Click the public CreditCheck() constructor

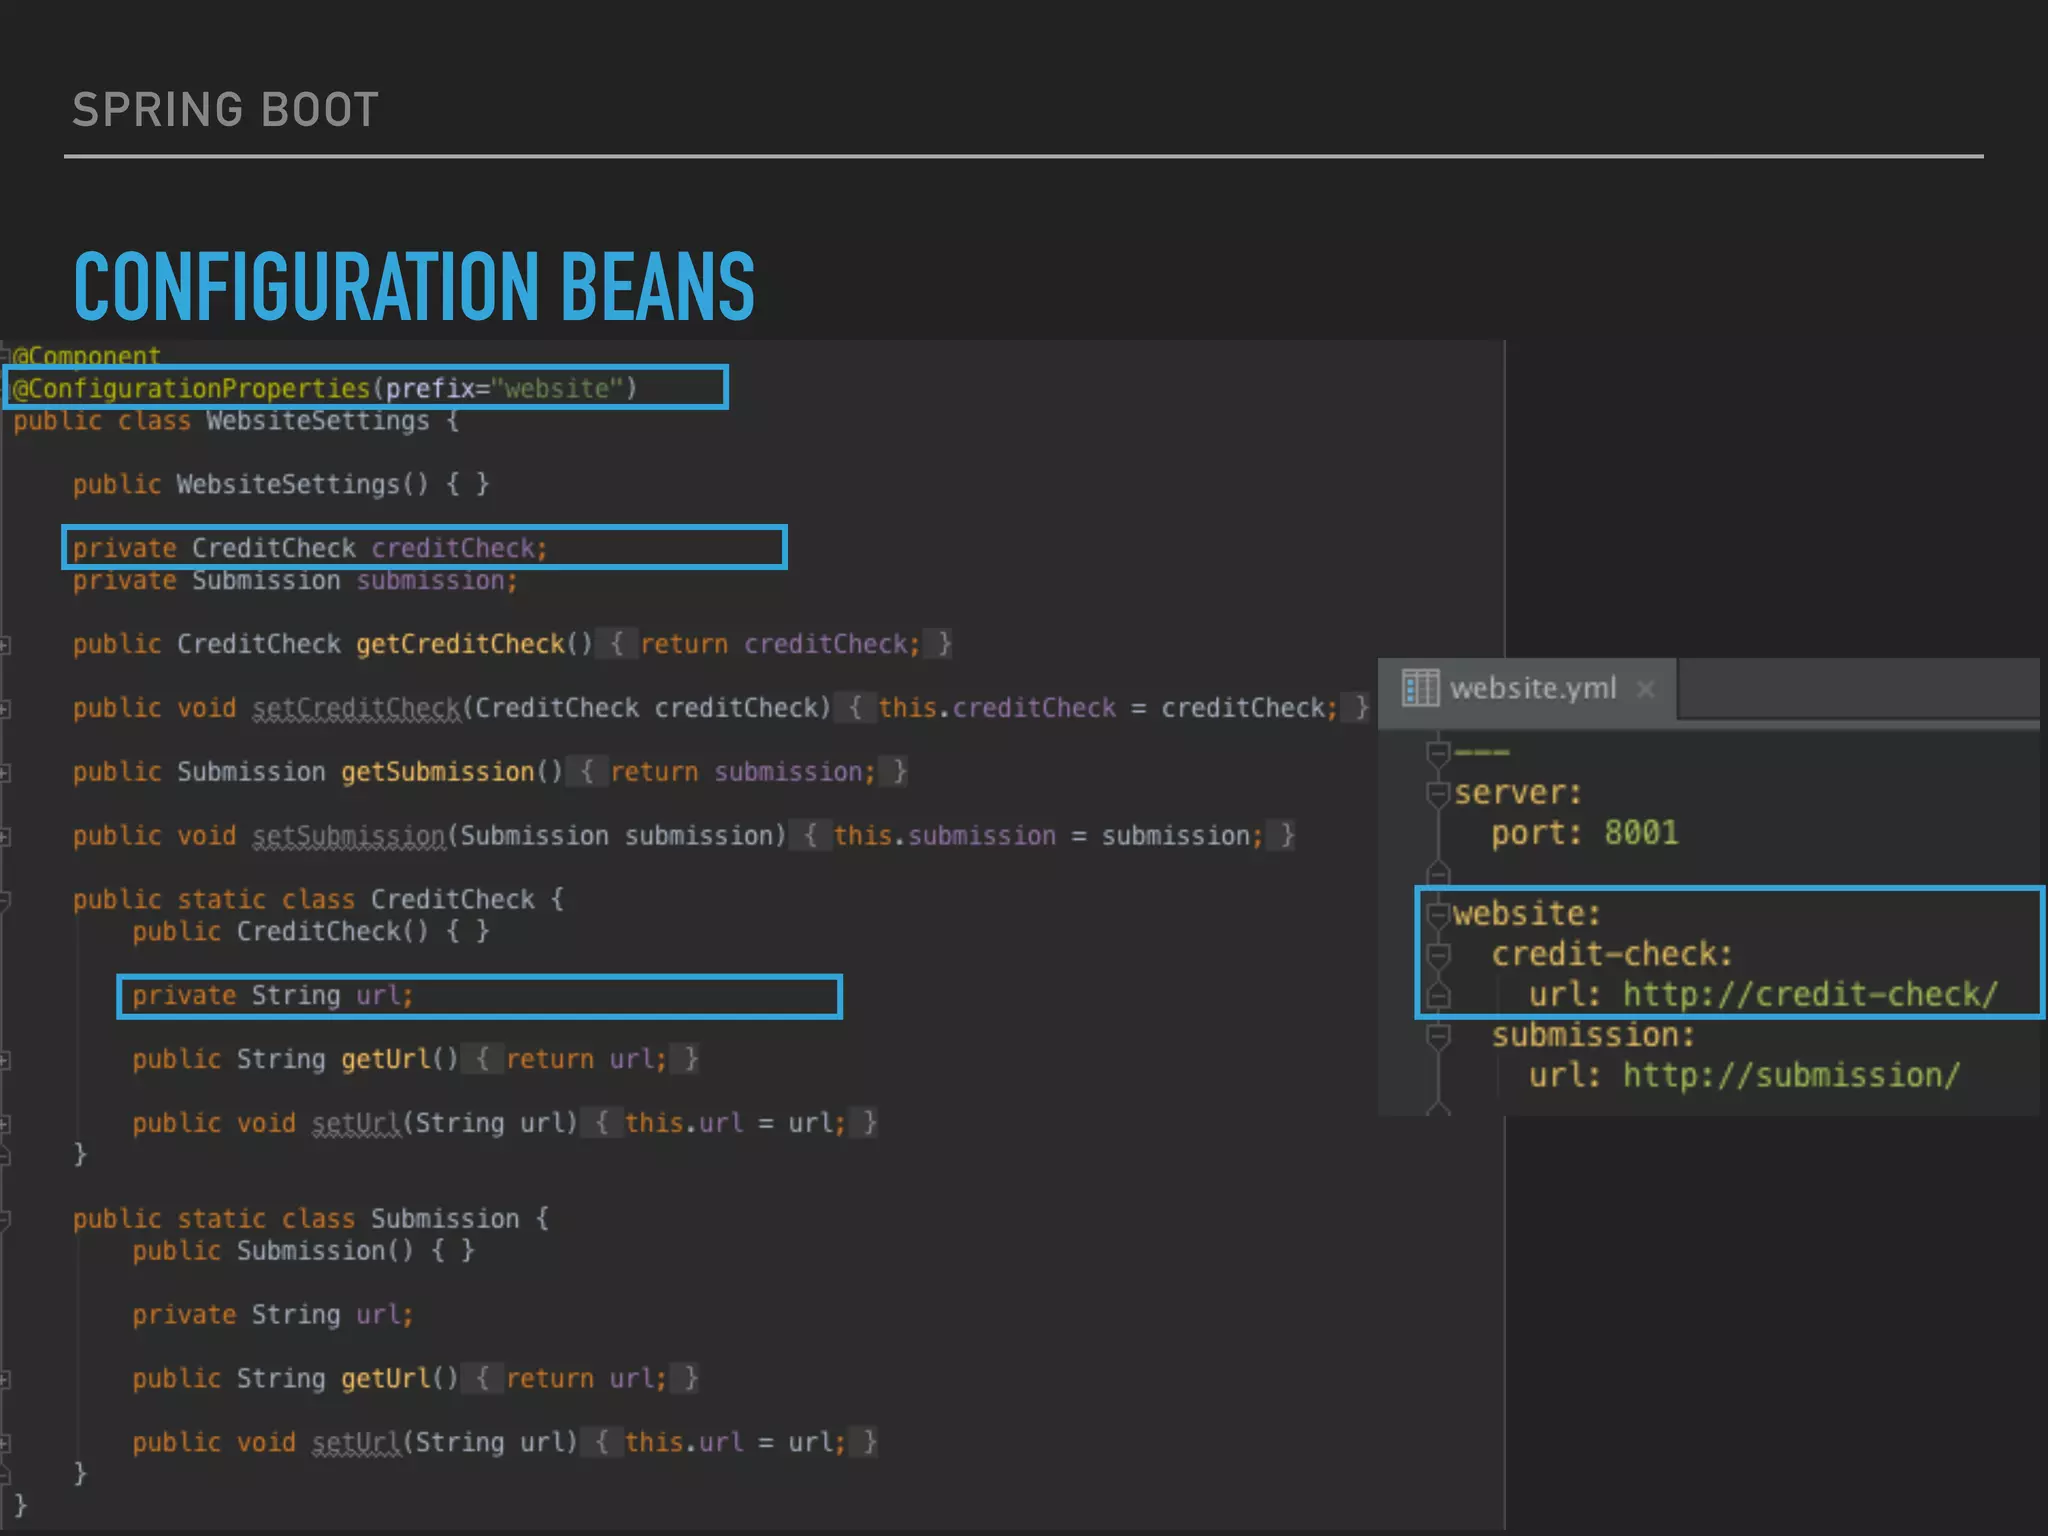pyautogui.click(x=310, y=931)
